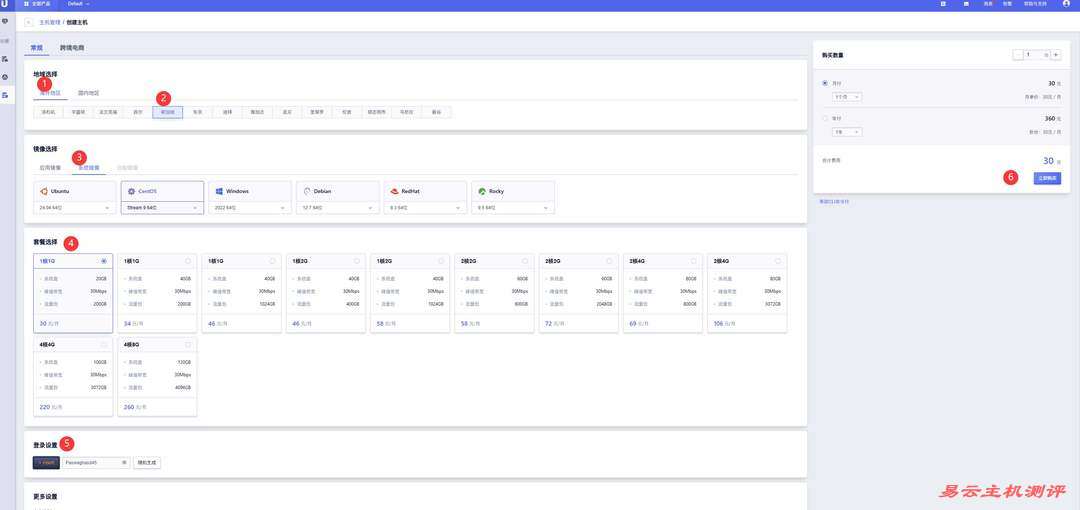Click the Ubuntu logo icon
Image resolution: width=1080 pixels, height=510 pixels.
[44, 190]
